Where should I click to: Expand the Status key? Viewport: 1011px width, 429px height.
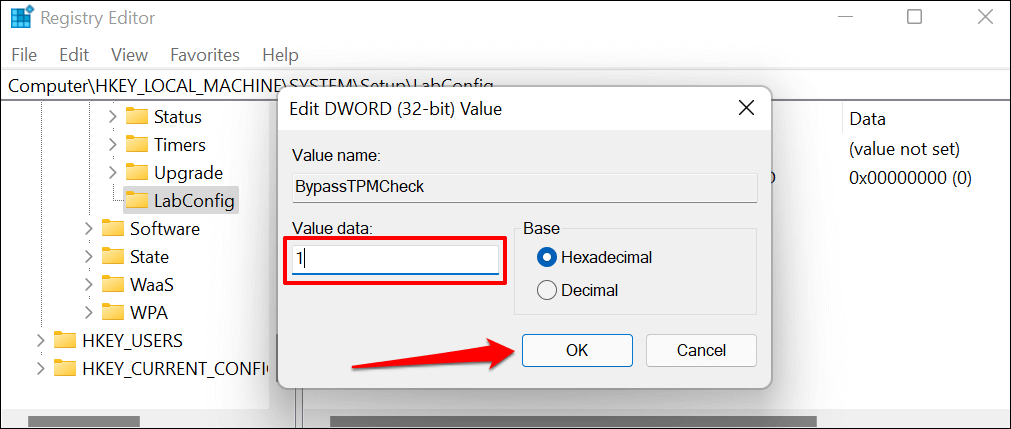pos(112,117)
